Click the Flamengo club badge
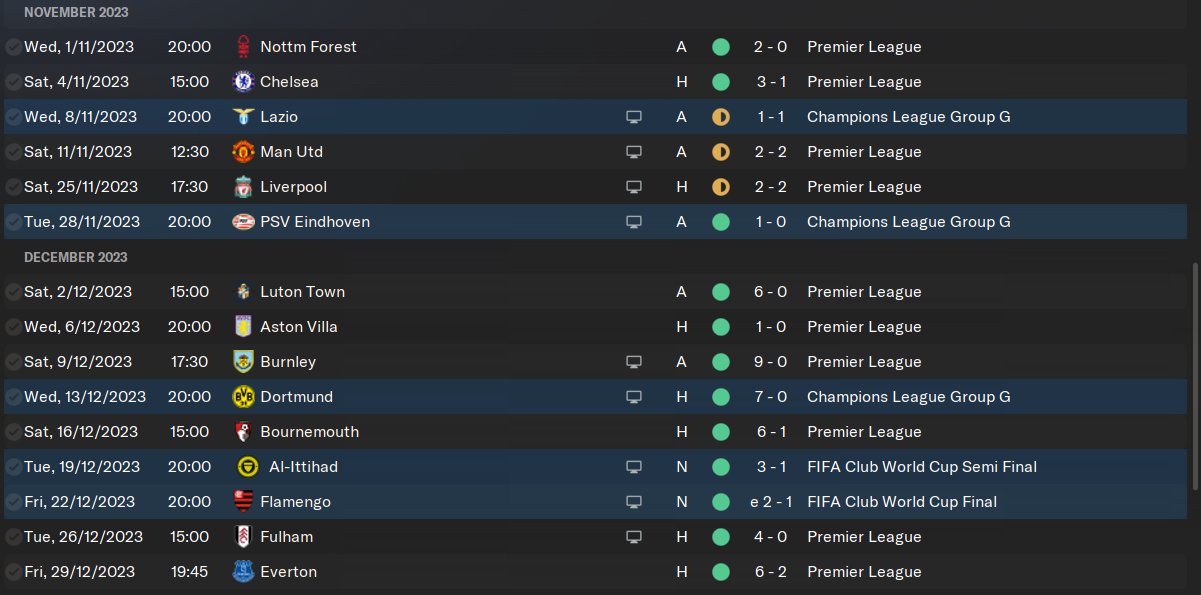This screenshot has width=1201, height=595. (242, 502)
